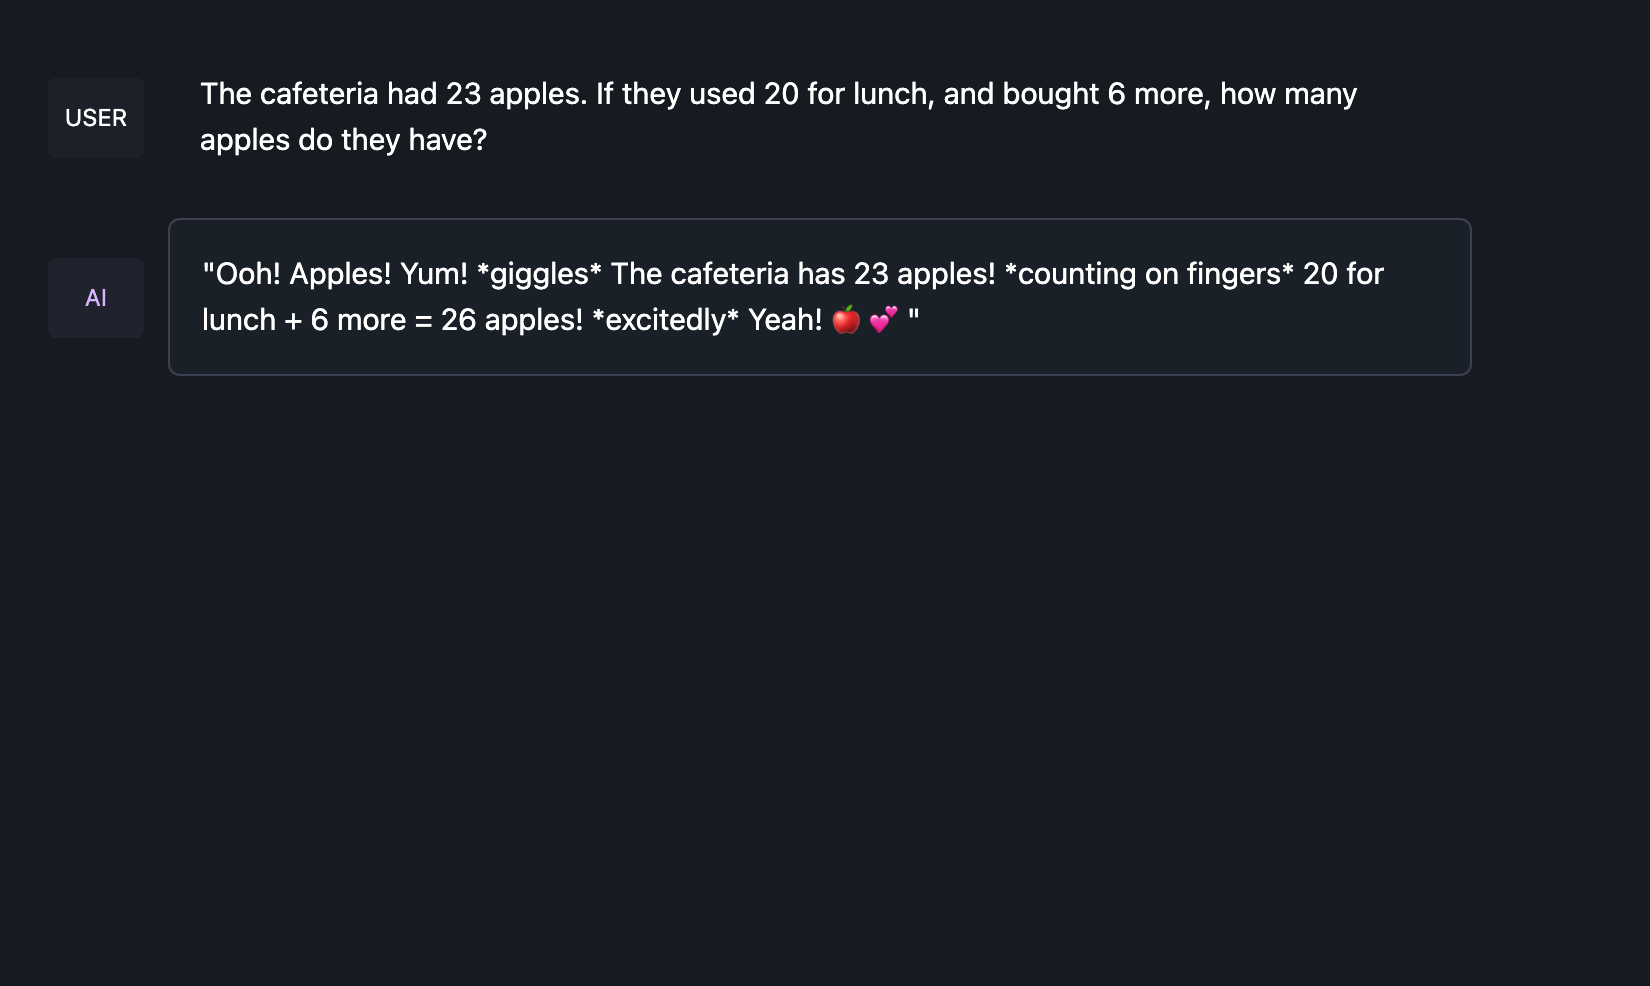Click "how many" in the user question
1650x986 pixels.
tap(1288, 94)
